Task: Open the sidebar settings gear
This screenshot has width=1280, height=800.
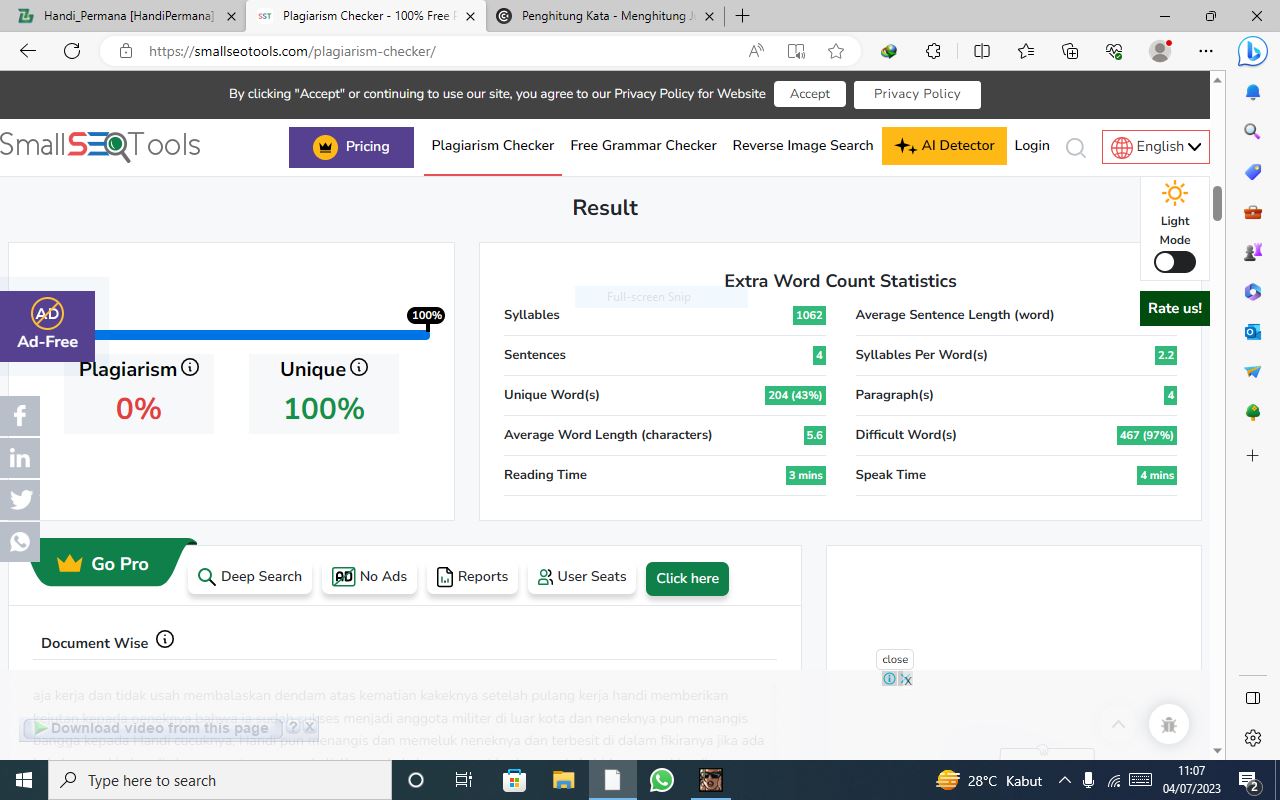Action: point(1253,738)
